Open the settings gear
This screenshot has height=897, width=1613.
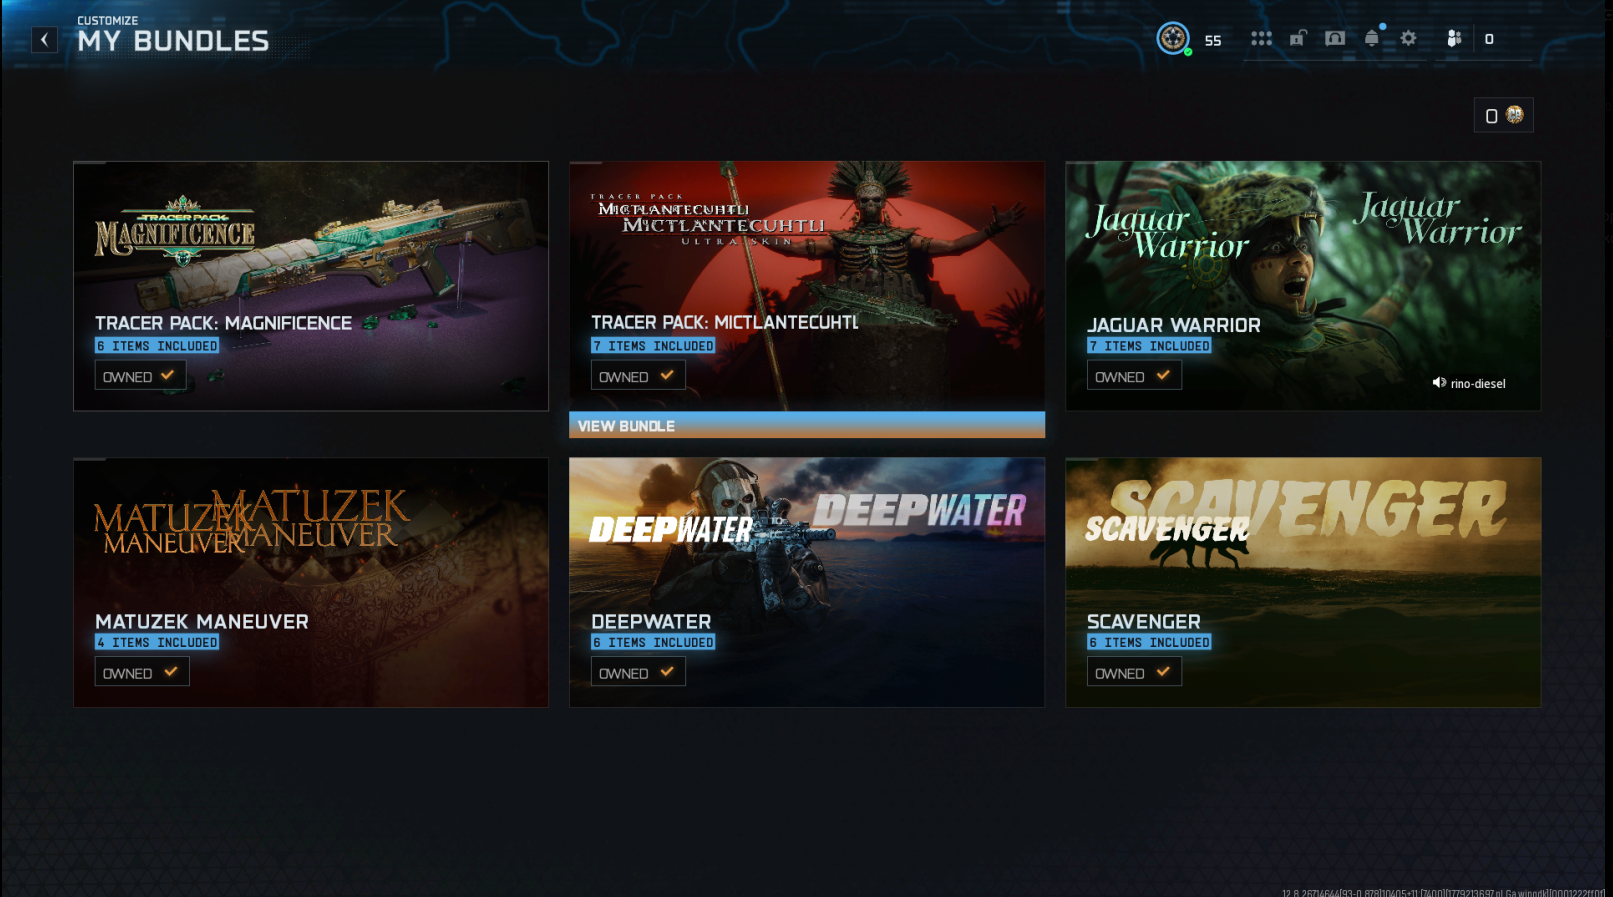[1408, 39]
